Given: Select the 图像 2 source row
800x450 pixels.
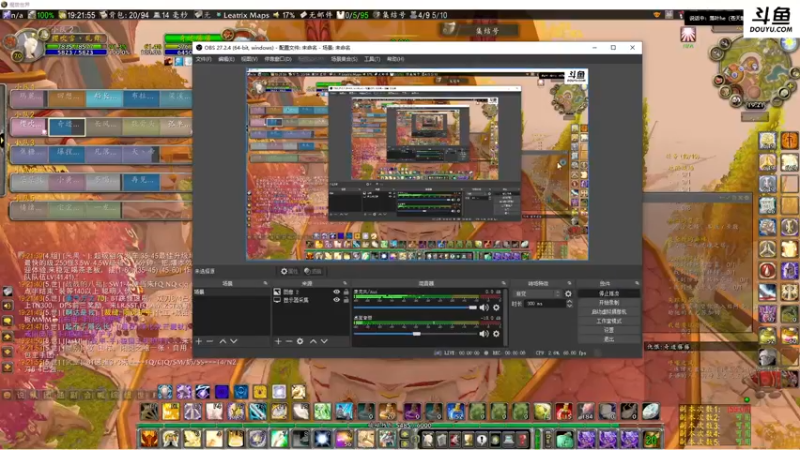Looking at the screenshot, I should pyautogui.click(x=311, y=292).
